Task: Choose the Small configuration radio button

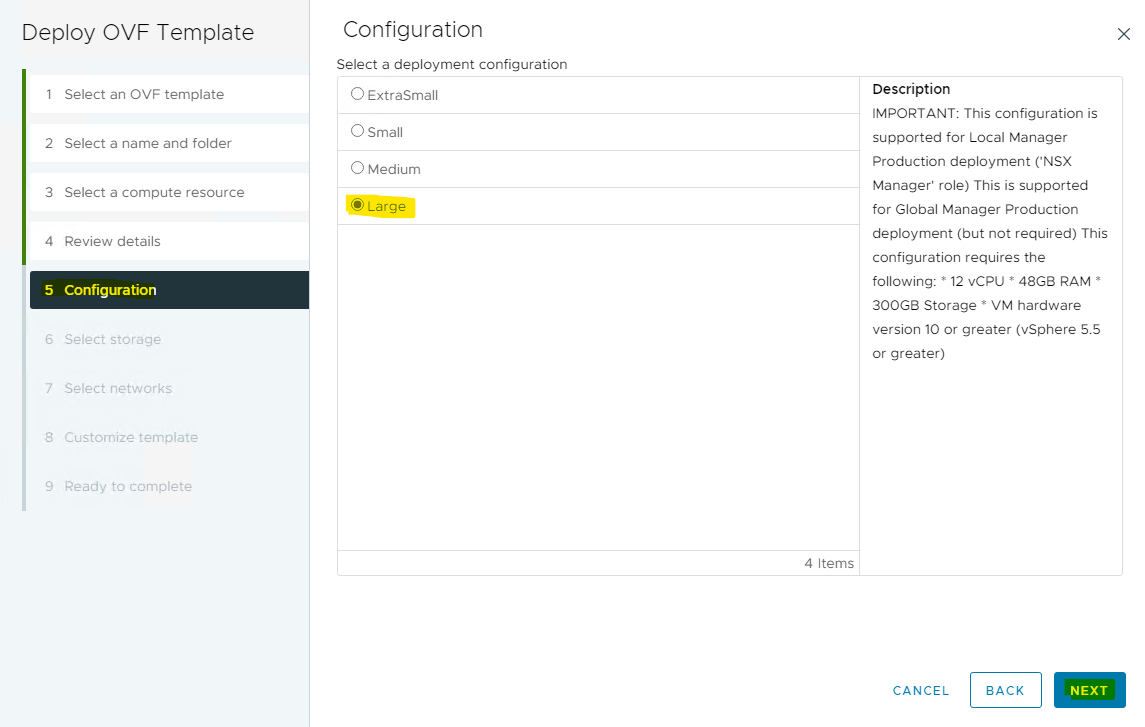Action: pos(358,131)
